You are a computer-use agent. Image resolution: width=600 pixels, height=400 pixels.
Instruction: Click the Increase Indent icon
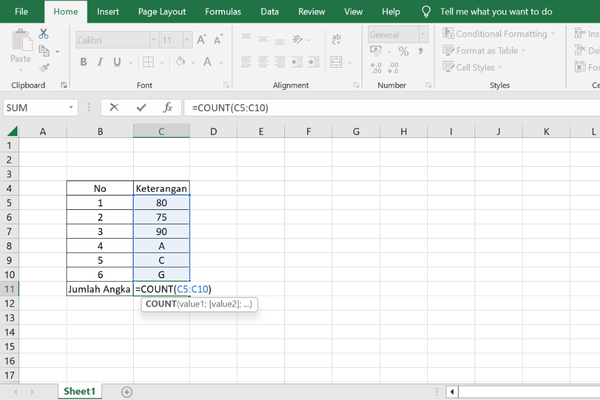click(x=314, y=62)
